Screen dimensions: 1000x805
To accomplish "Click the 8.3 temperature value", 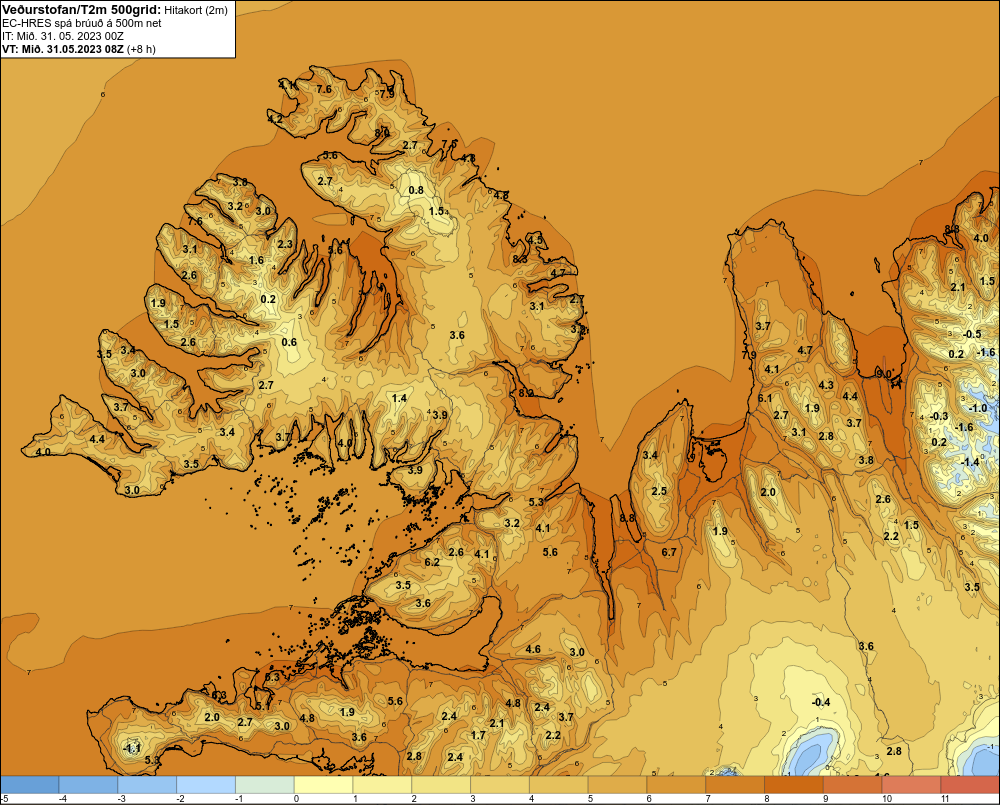I will click(x=520, y=260).
